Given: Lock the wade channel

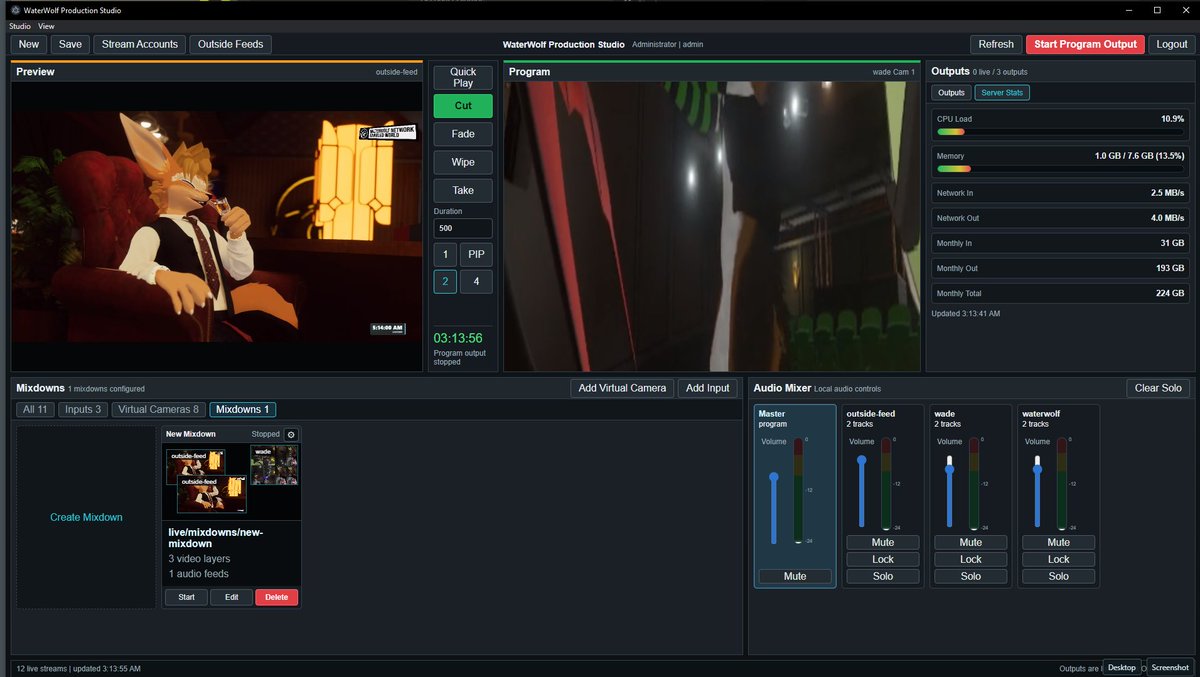Looking at the screenshot, I should coord(971,559).
